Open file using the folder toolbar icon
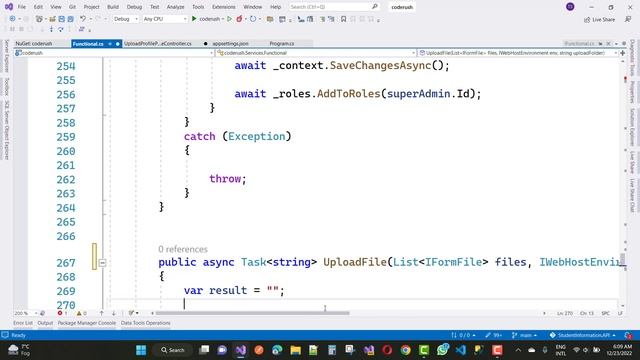 [52, 19]
